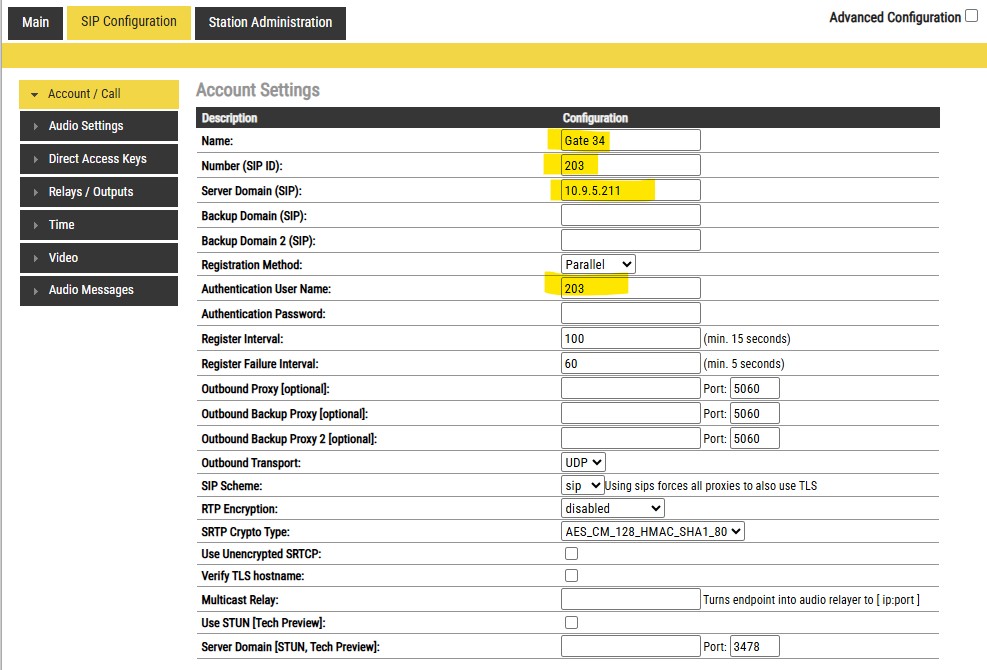Switch to Station Administration tab

point(270,23)
